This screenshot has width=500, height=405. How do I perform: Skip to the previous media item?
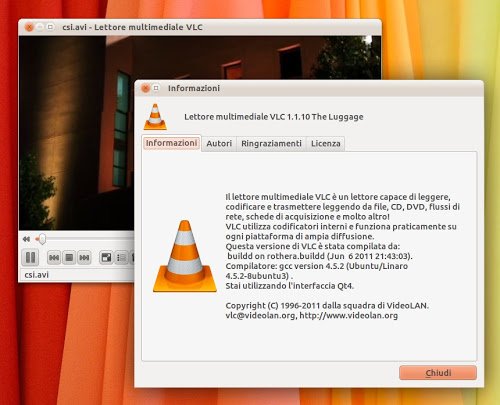point(54,258)
